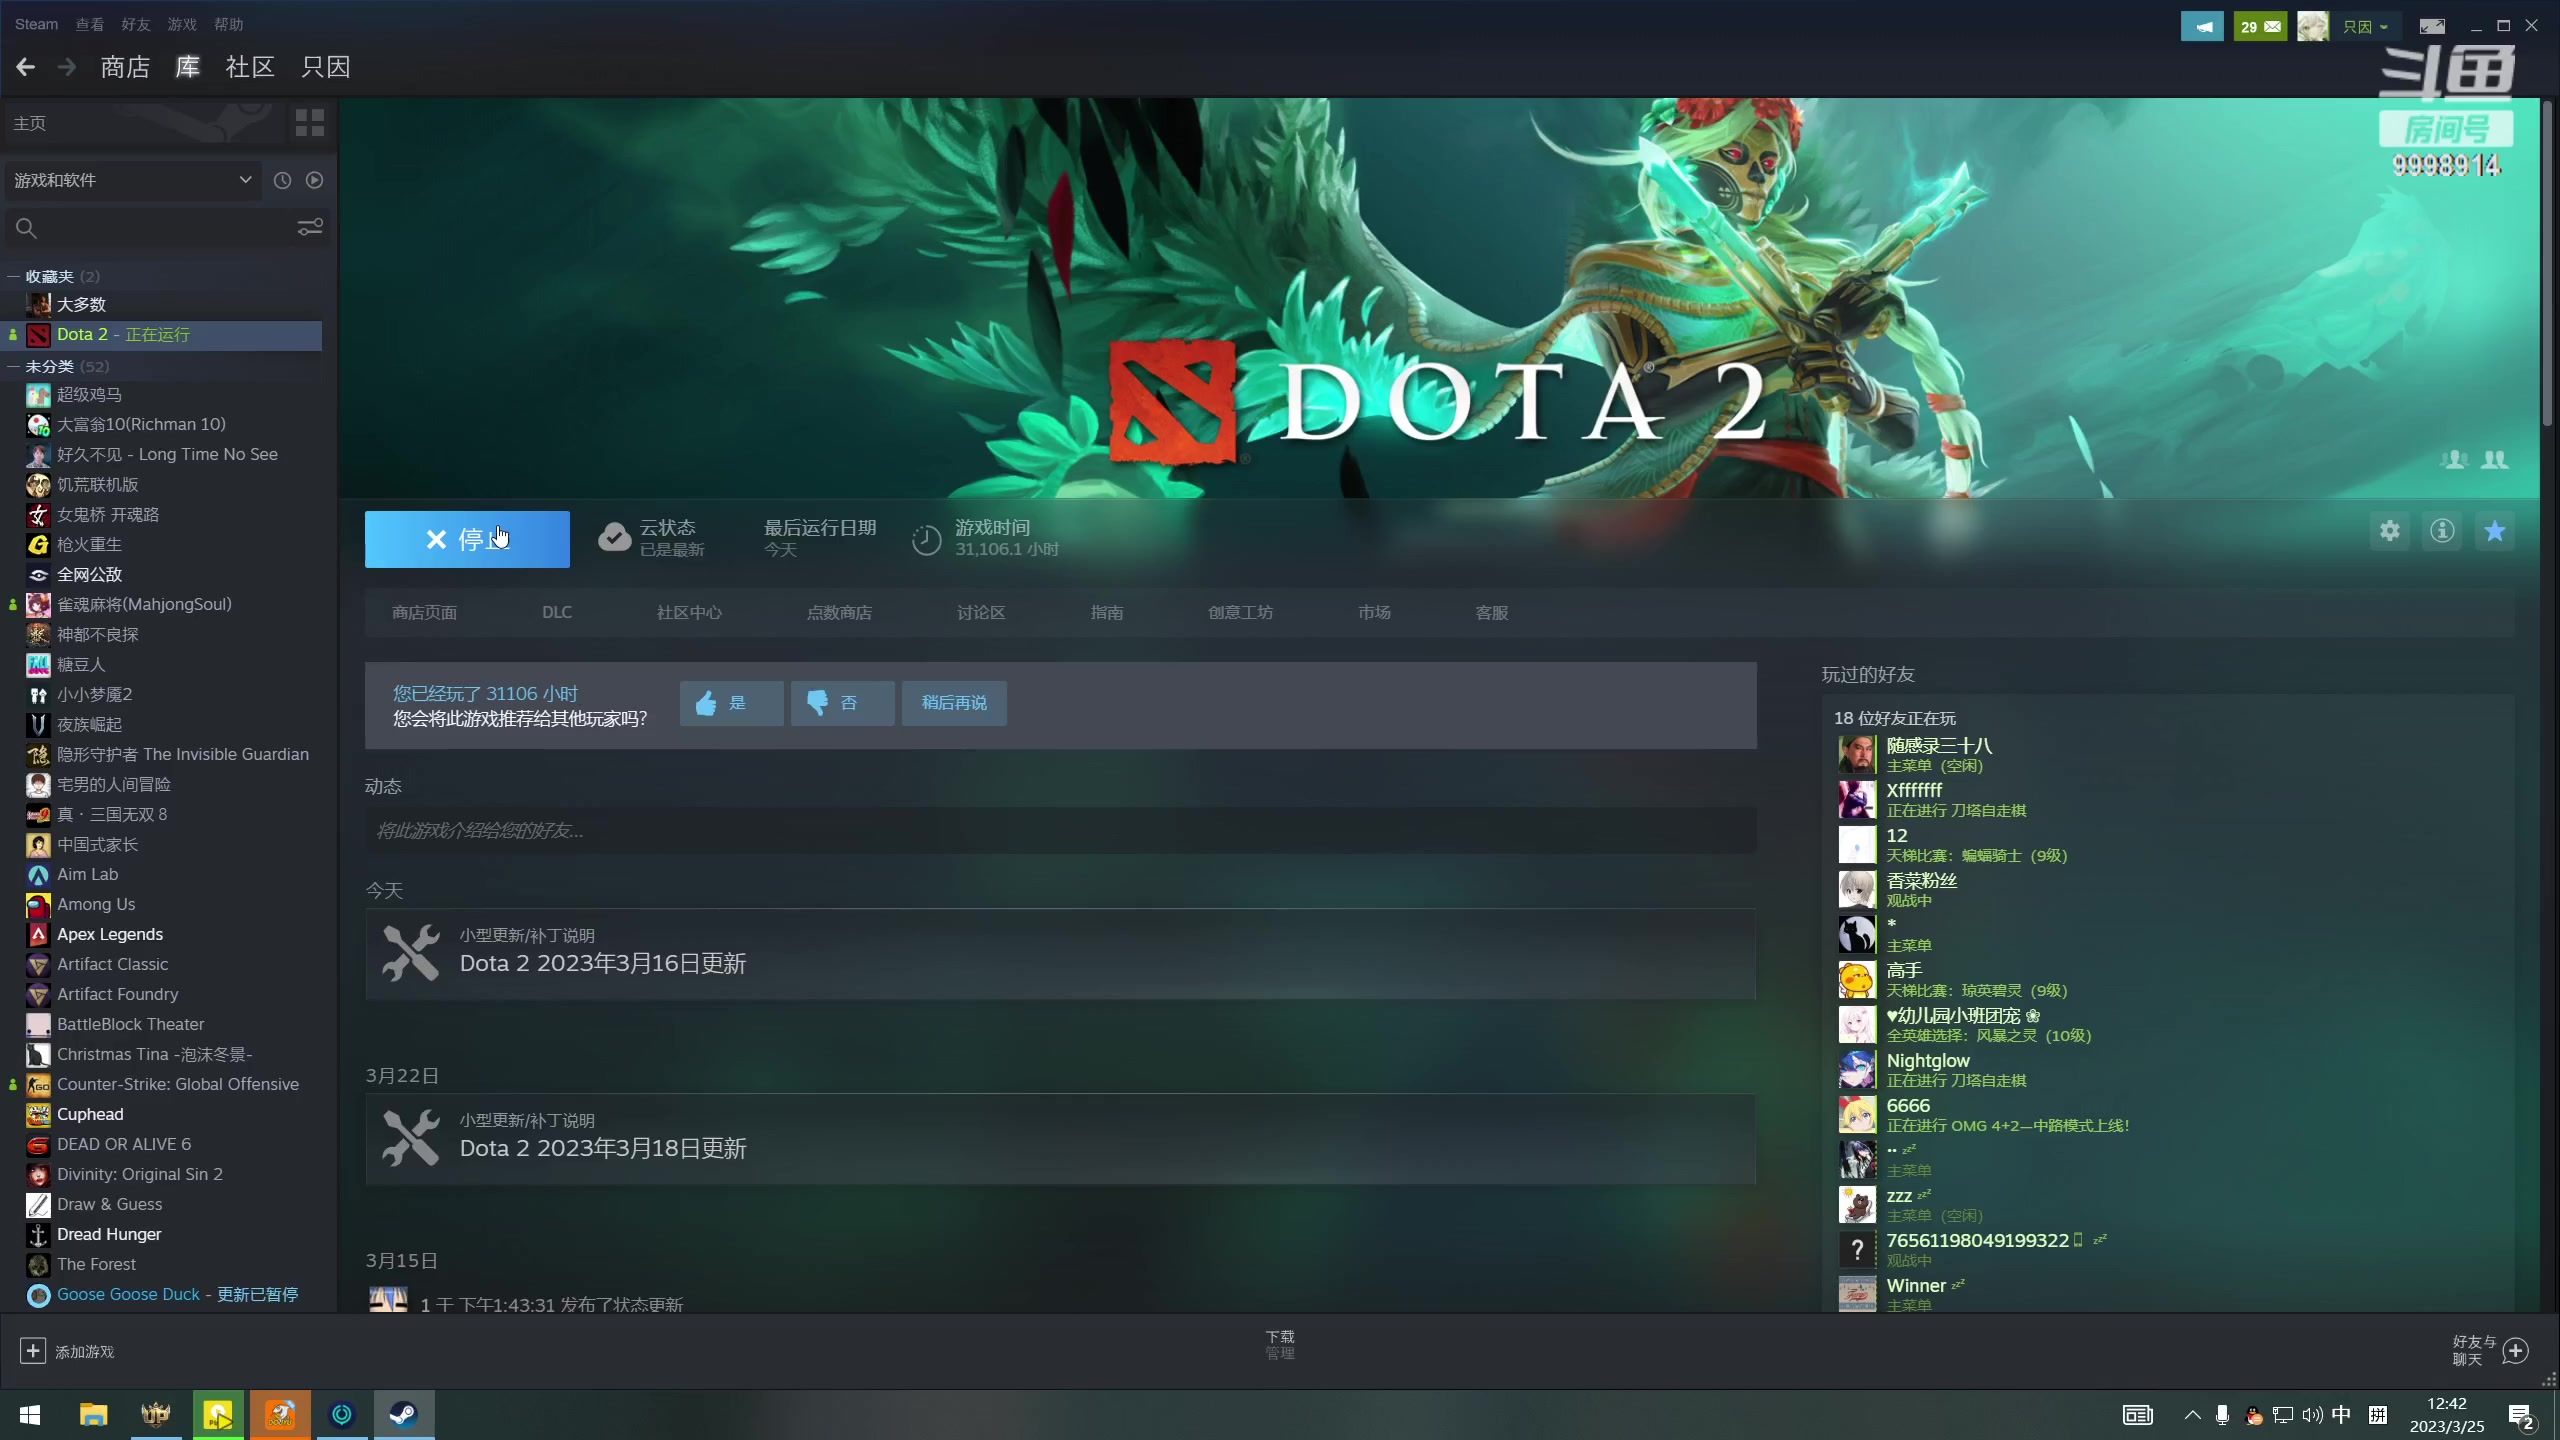
Task: Go to the Library tab
Action: coord(187,67)
